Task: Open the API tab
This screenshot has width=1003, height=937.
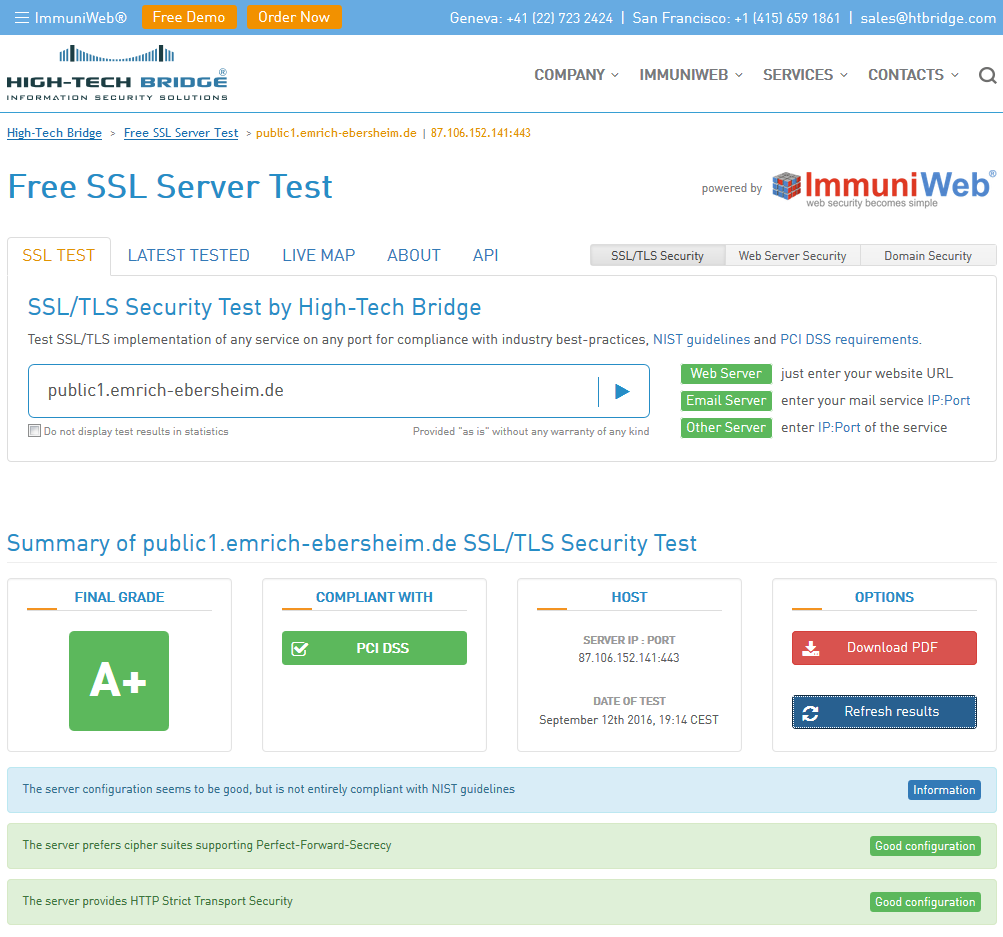Action: [486, 256]
